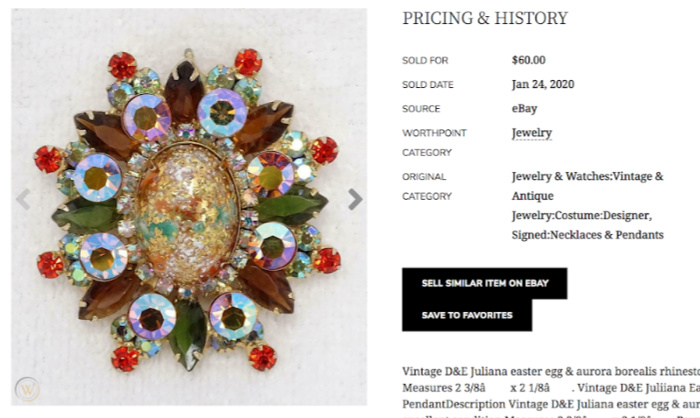This screenshot has height=418, width=700.
Task: Select the $60.00 sold price
Action: point(529,60)
